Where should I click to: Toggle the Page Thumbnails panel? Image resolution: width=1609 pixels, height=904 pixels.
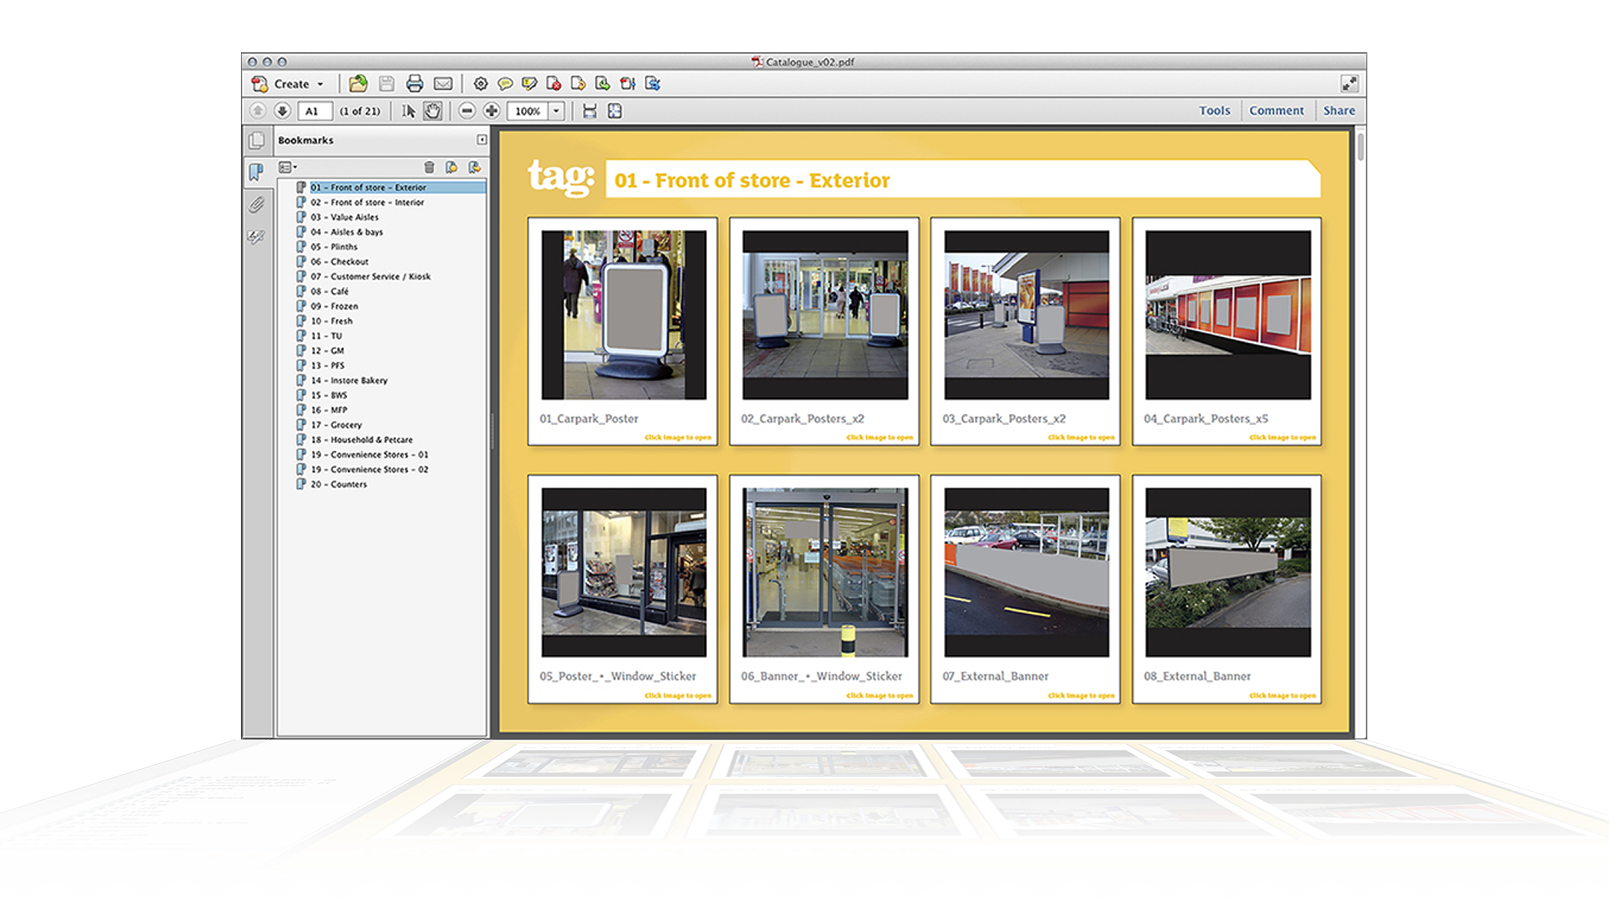pyautogui.click(x=257, y=141)
